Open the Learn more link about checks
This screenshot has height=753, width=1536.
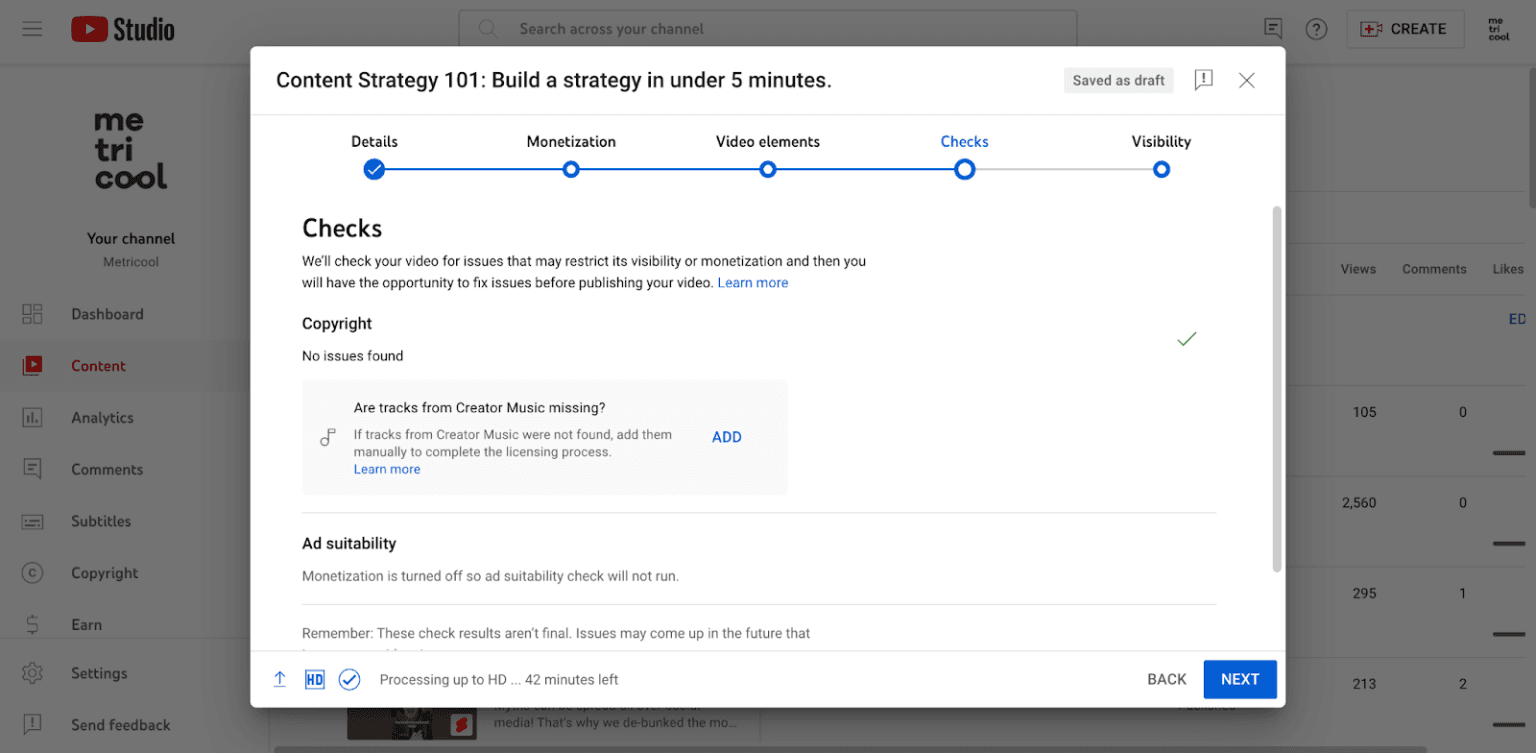point(752,282)
